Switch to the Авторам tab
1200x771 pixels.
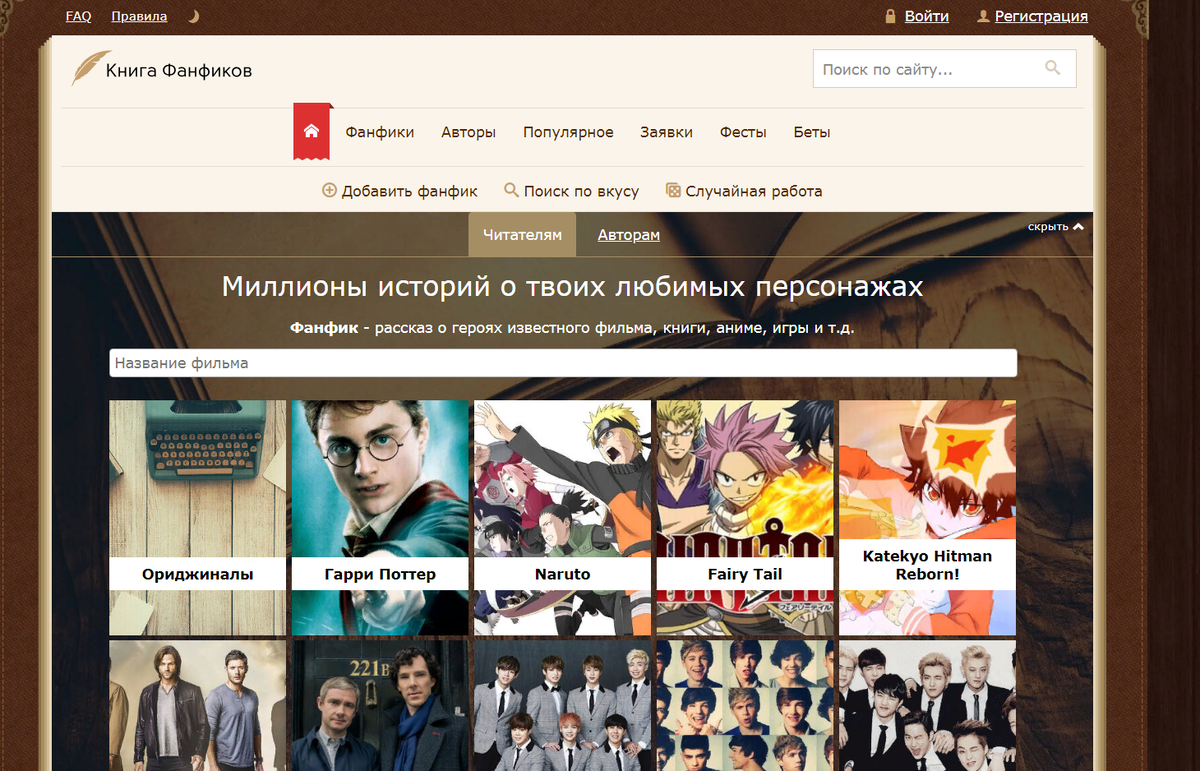(x=629, y=235)
